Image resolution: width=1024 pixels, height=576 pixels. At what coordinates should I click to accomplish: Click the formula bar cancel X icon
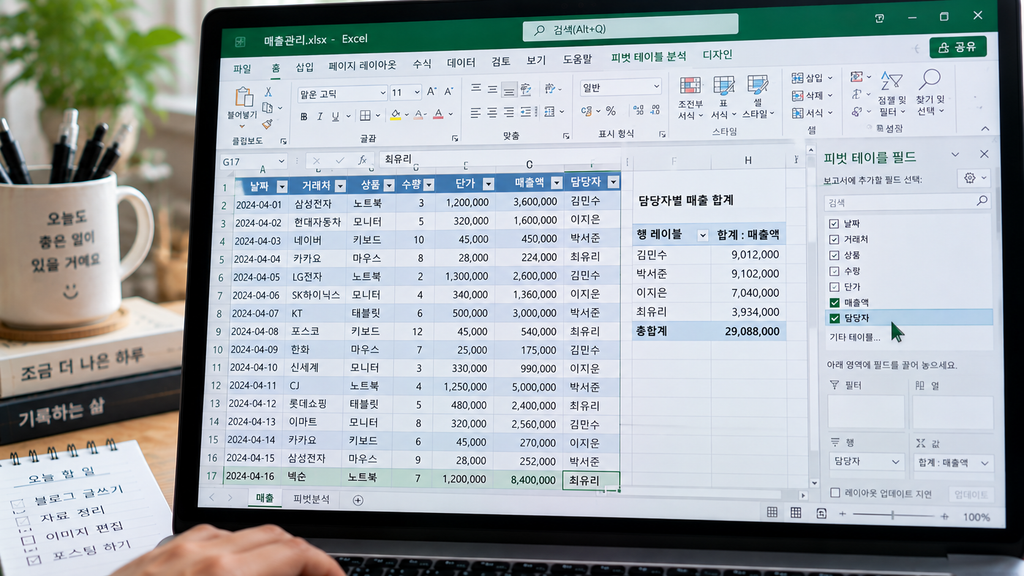click(316, 161)
